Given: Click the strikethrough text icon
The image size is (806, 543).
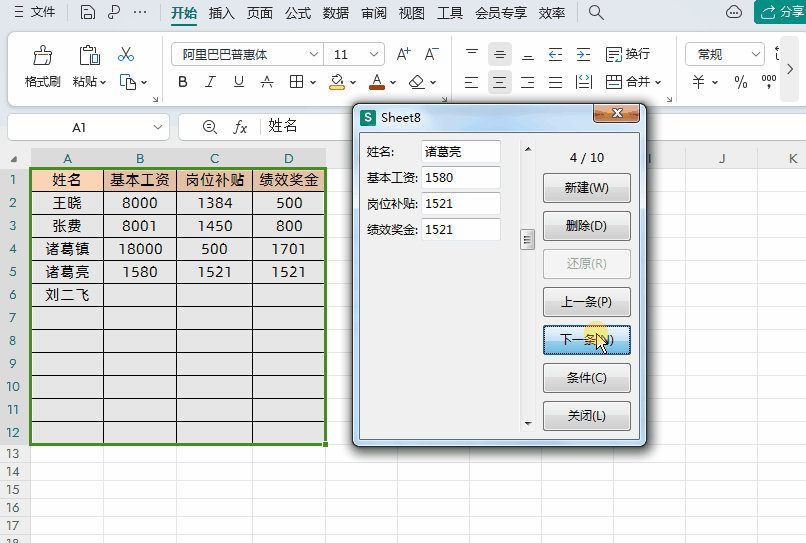Looking at the screenshot, I should click(x=267, y=81).
